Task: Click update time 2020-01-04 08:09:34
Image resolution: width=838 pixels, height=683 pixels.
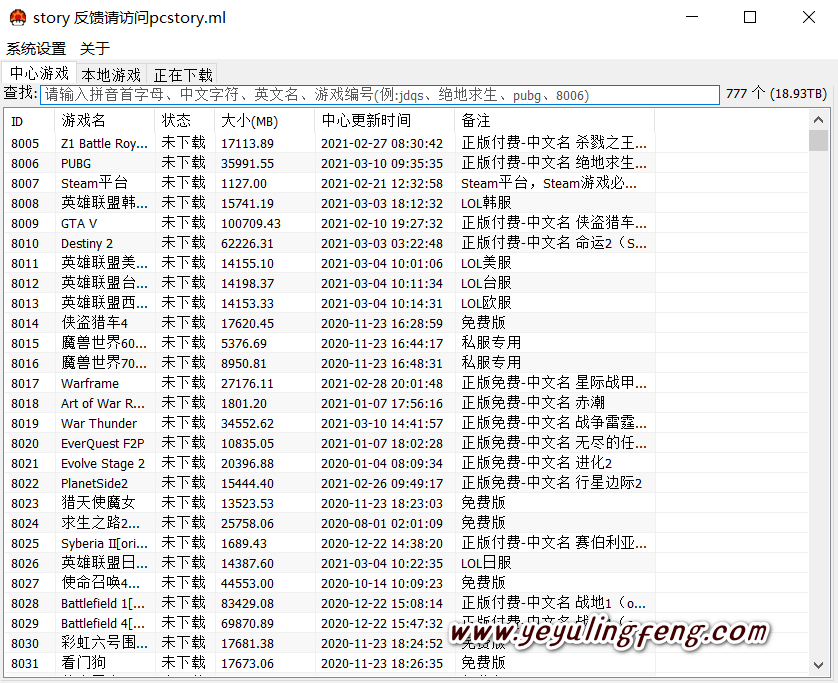Action: coord(382,464)
